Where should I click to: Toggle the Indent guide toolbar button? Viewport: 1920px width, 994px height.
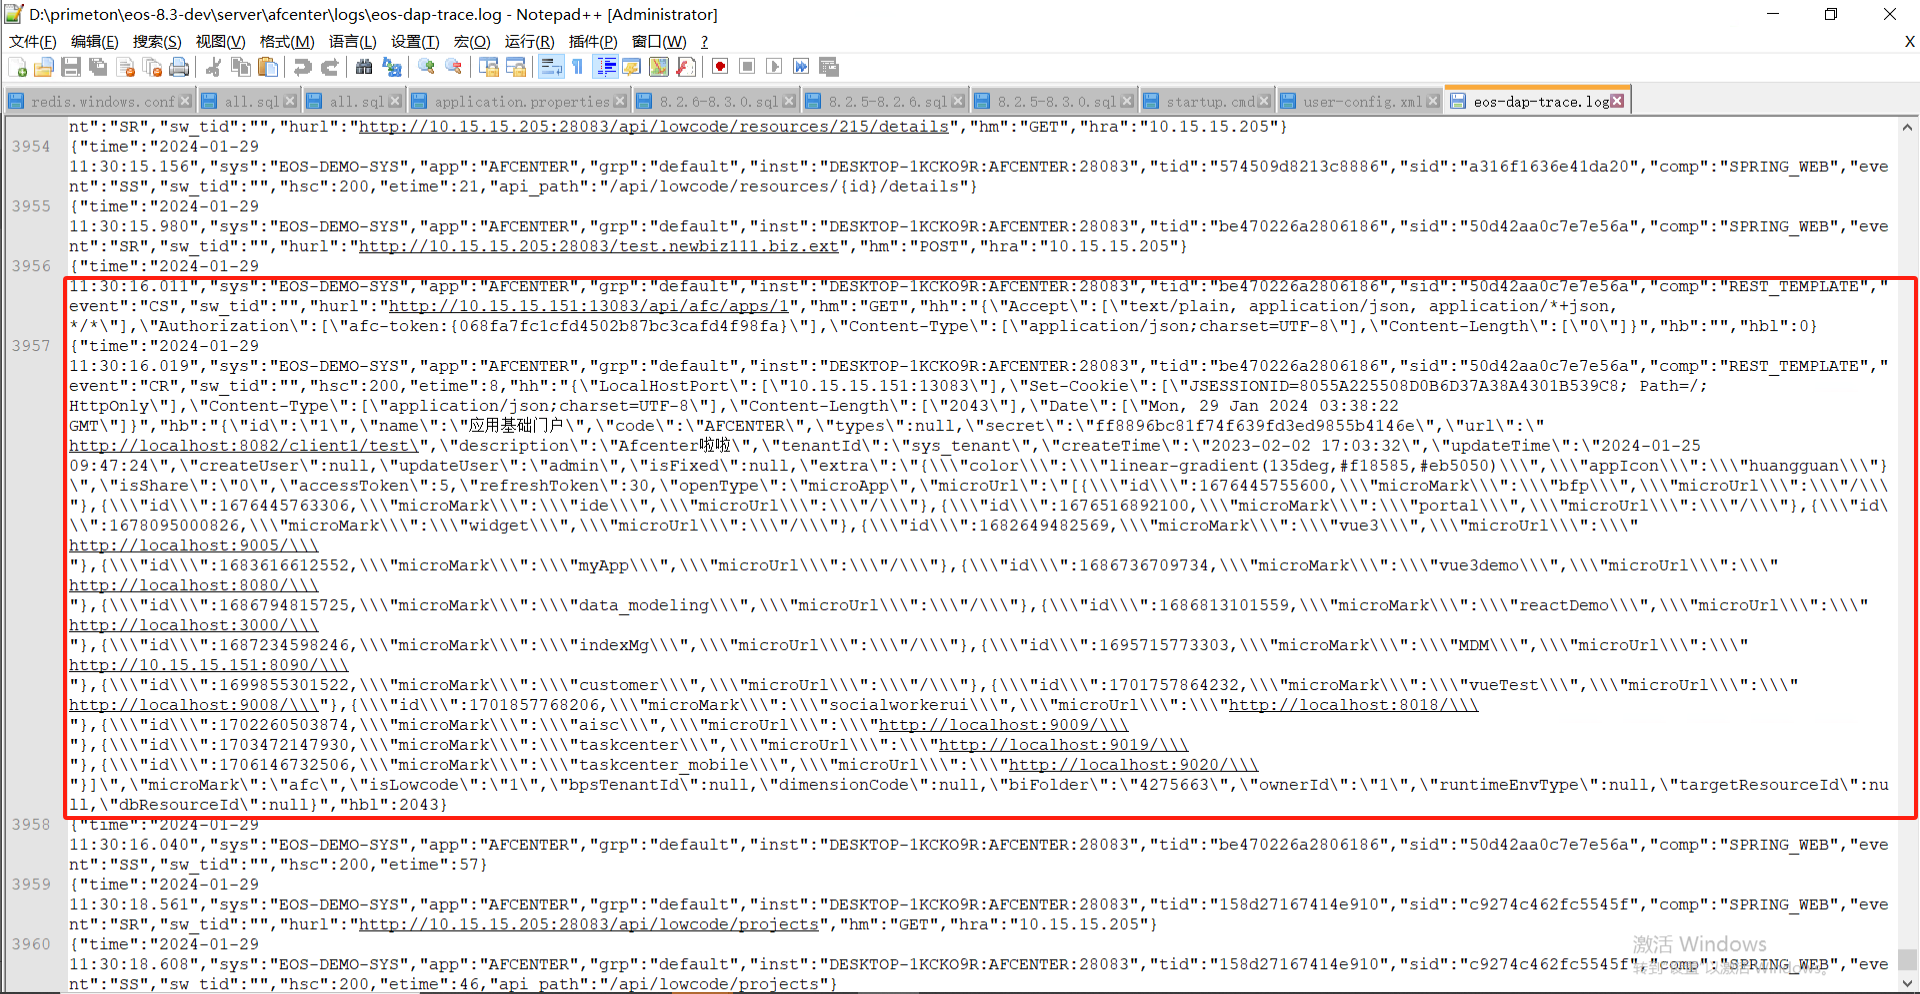[606, 67]
